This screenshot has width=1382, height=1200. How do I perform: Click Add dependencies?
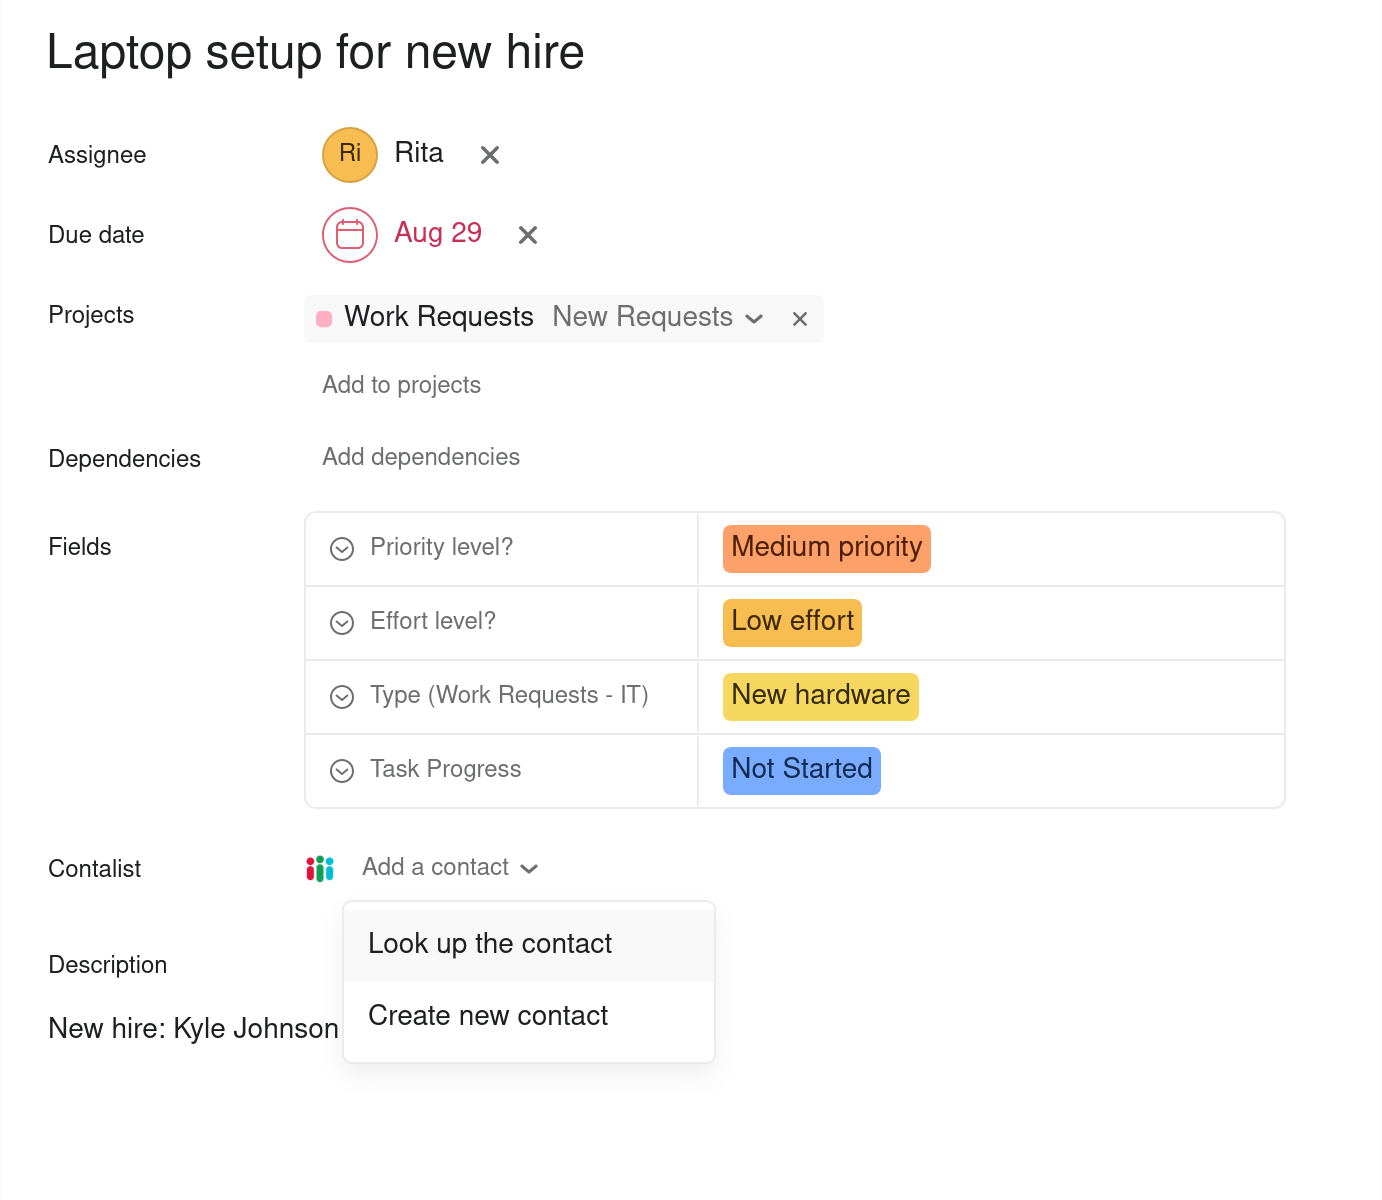coord(421,457)
